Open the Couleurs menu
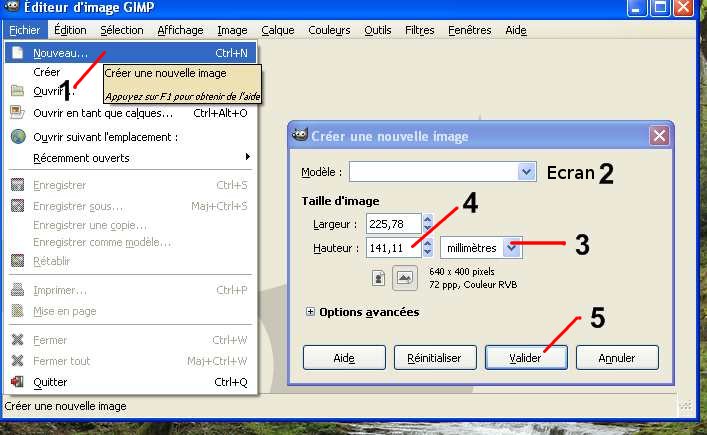707x435 pixels. [x=329, y=30]
